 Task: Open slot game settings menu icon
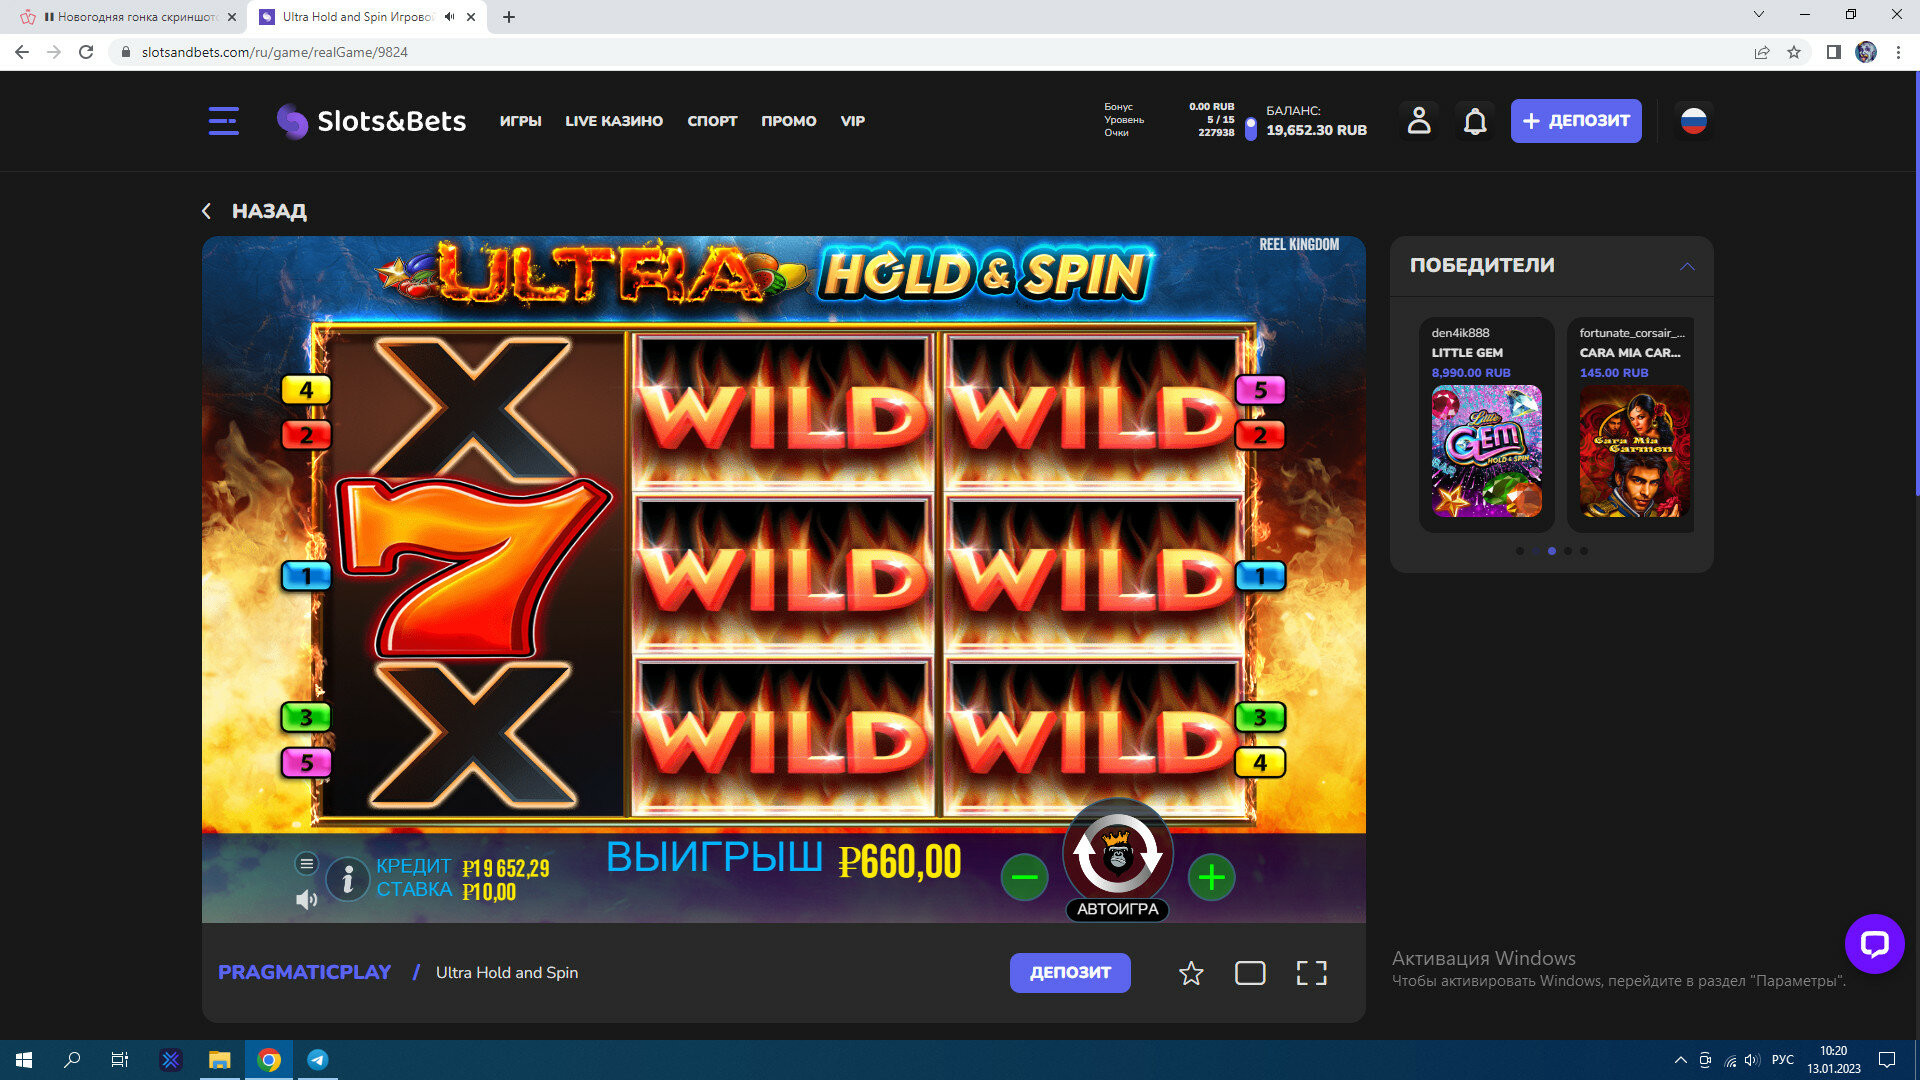pyautogui.click(x=306, y=863)
